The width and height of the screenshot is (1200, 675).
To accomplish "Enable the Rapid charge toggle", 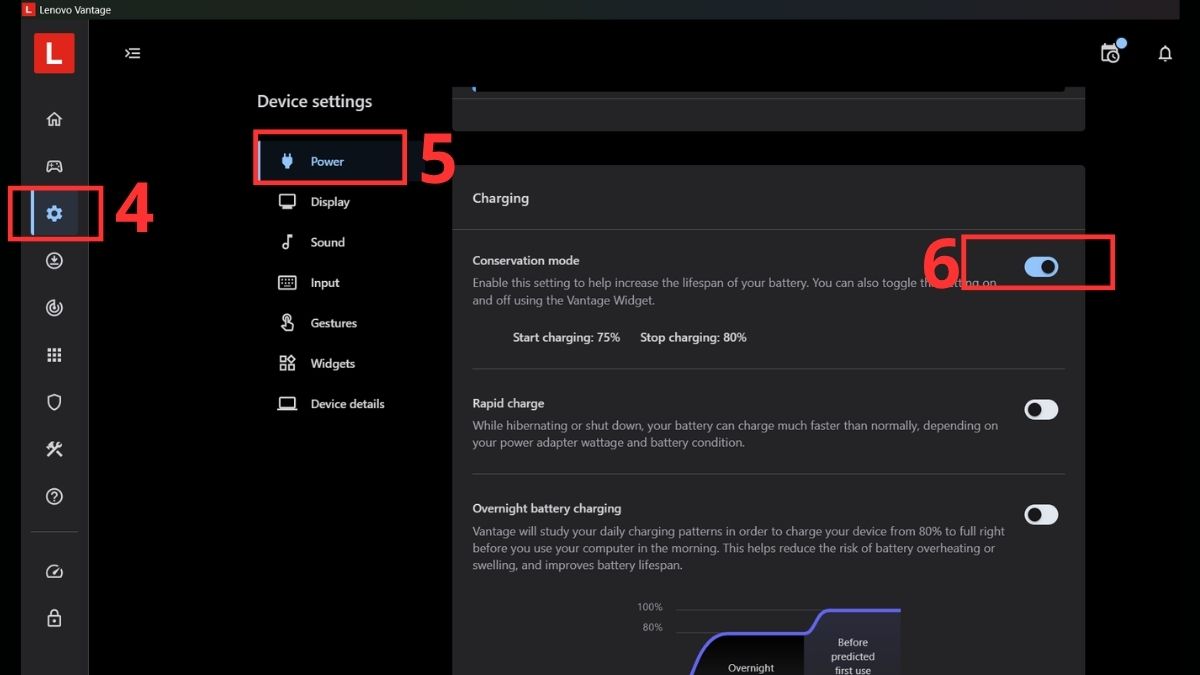I will [x=1041, y=409].
